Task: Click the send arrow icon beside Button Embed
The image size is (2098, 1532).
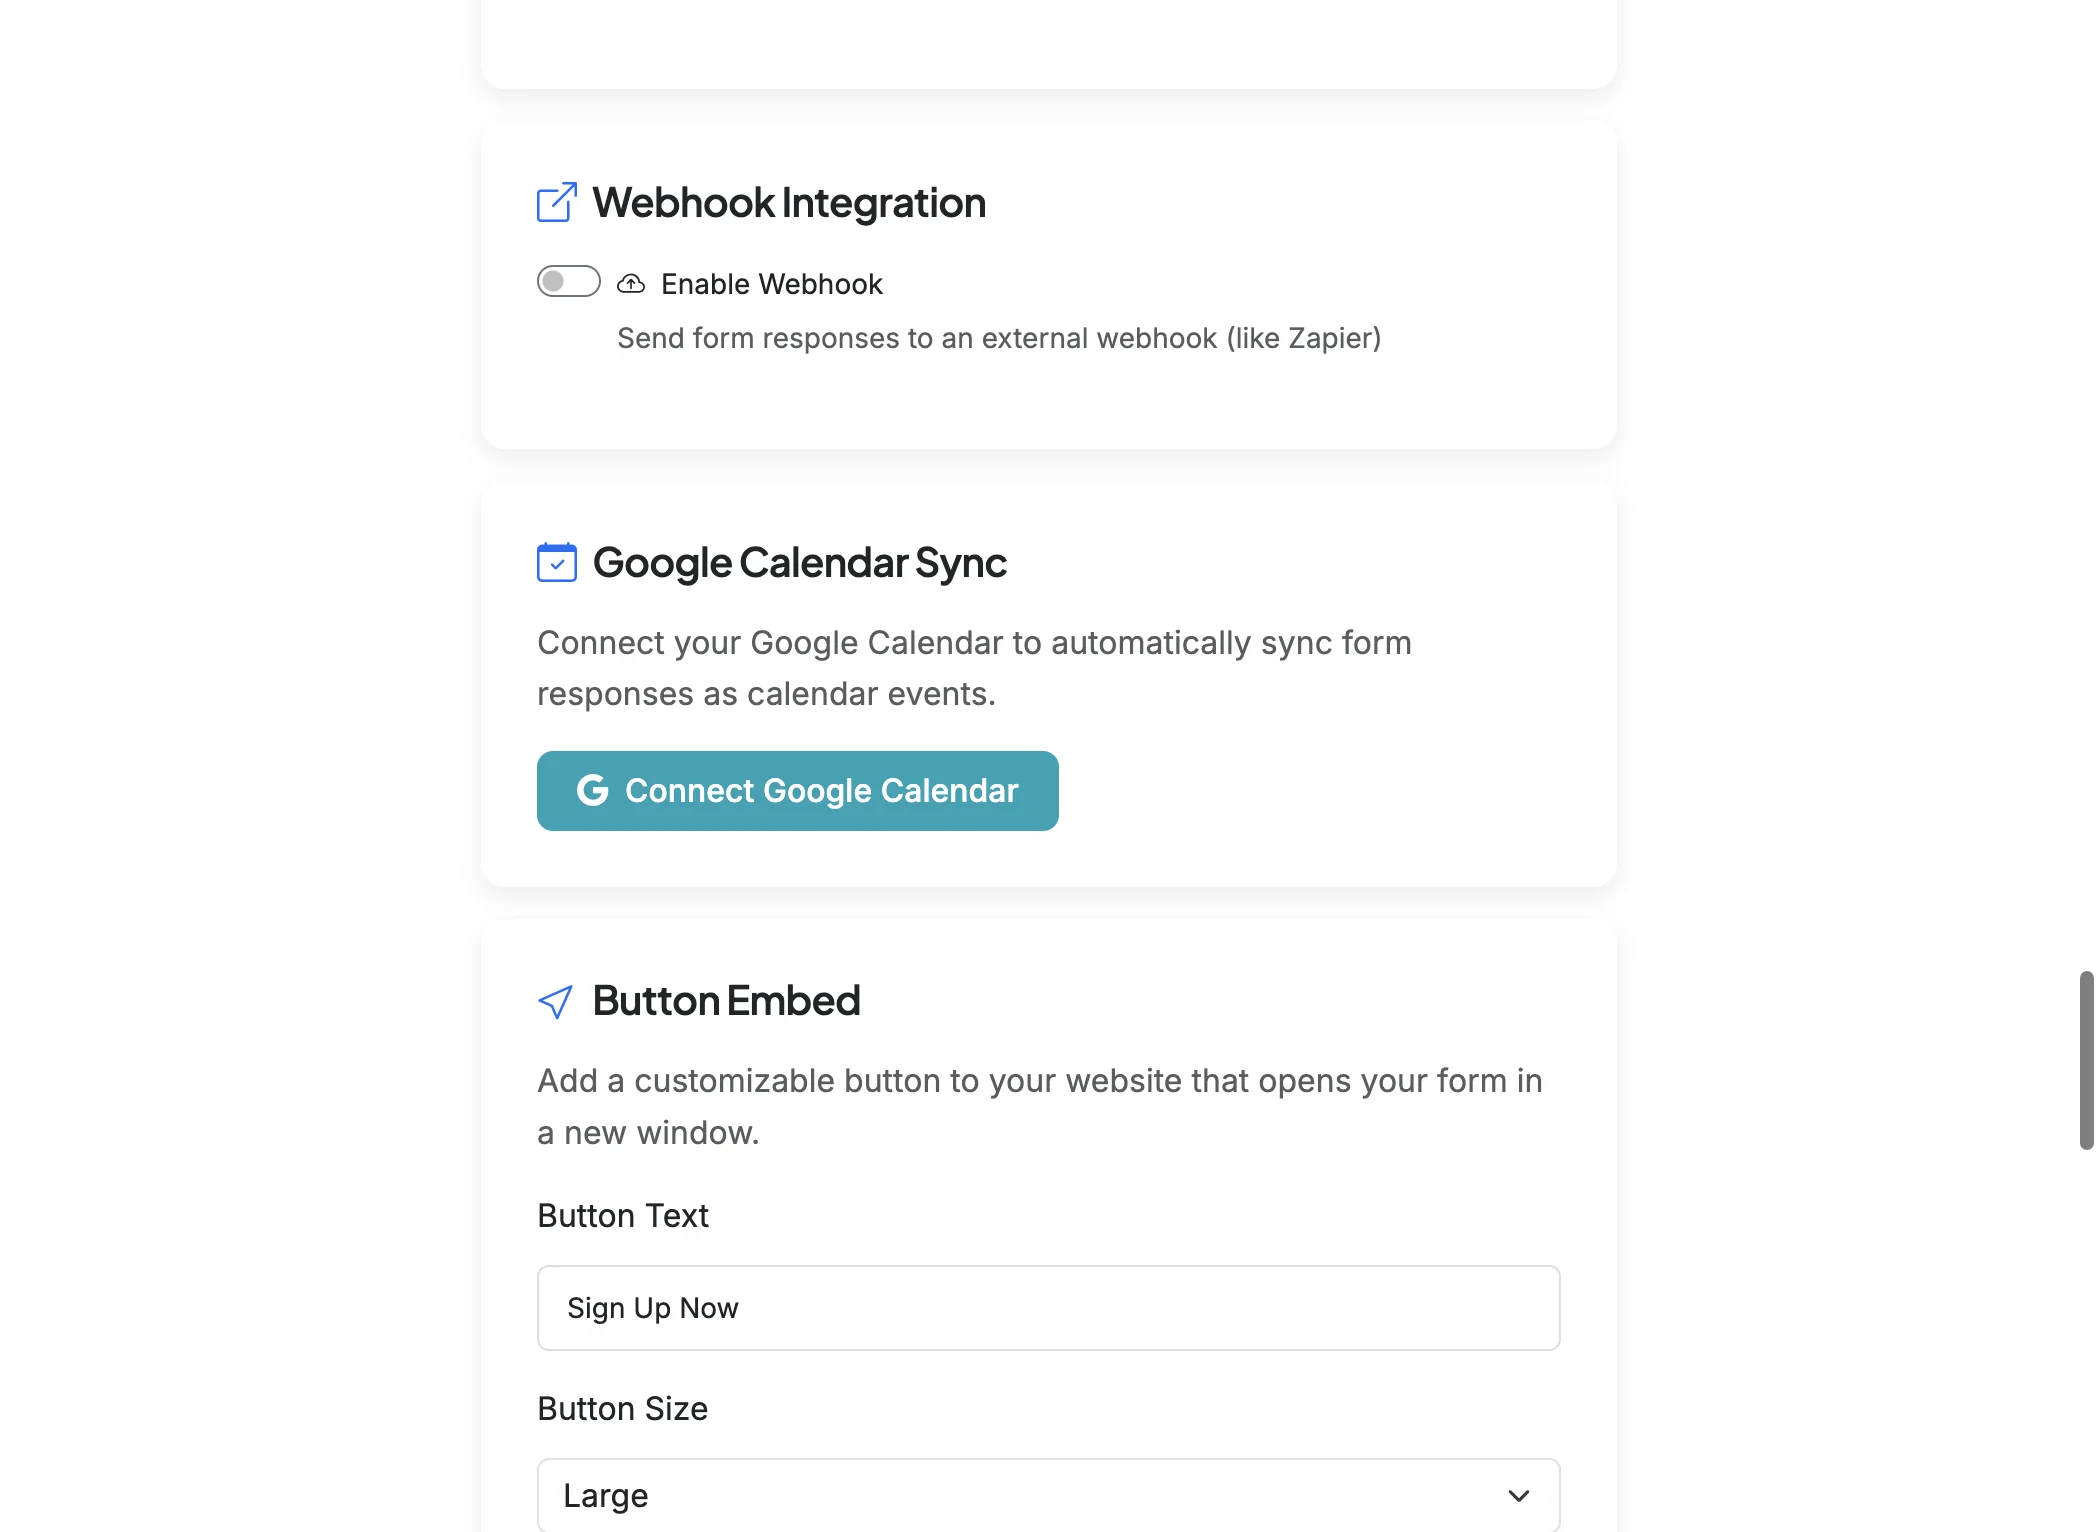Action: coord(555,1002)
